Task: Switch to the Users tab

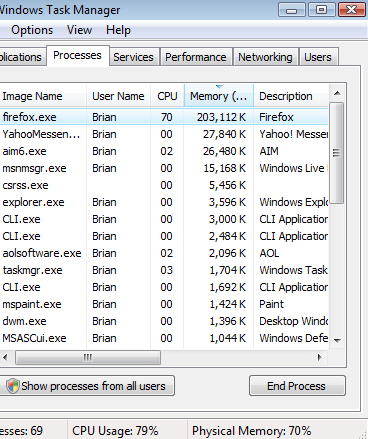Action: click(x=318, y=57)
